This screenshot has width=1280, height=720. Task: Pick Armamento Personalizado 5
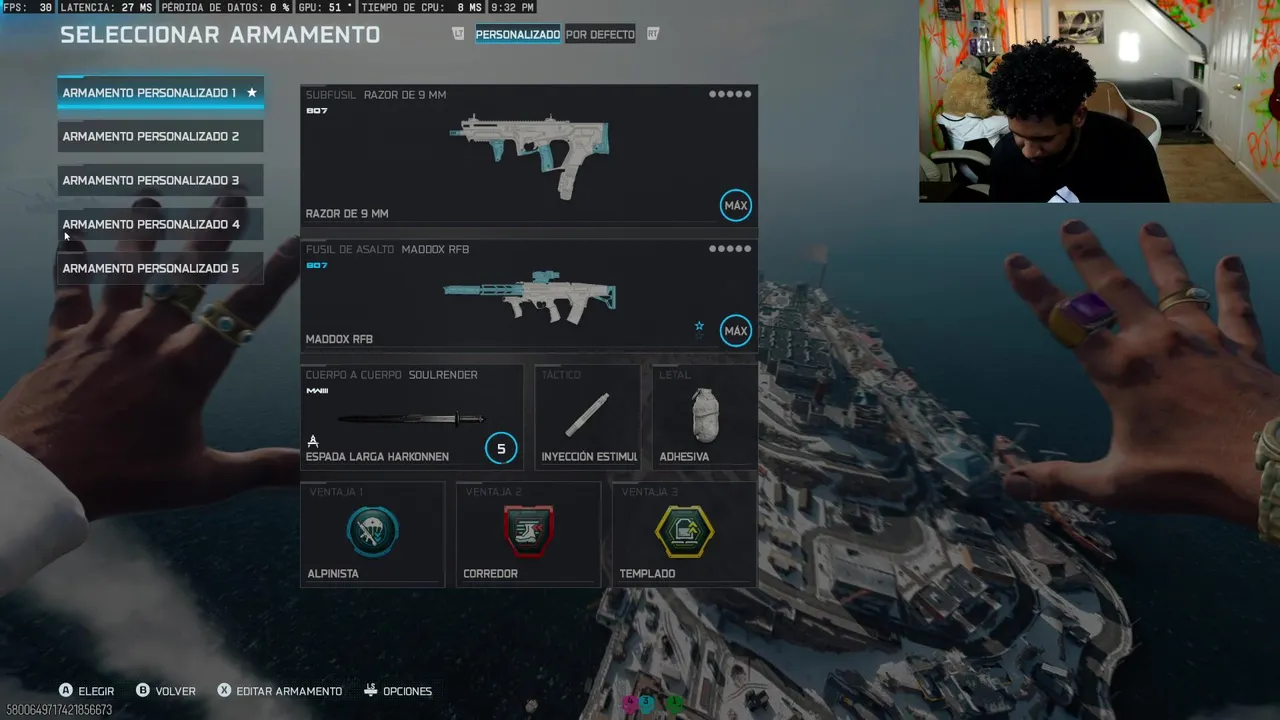tap(160, 269)
